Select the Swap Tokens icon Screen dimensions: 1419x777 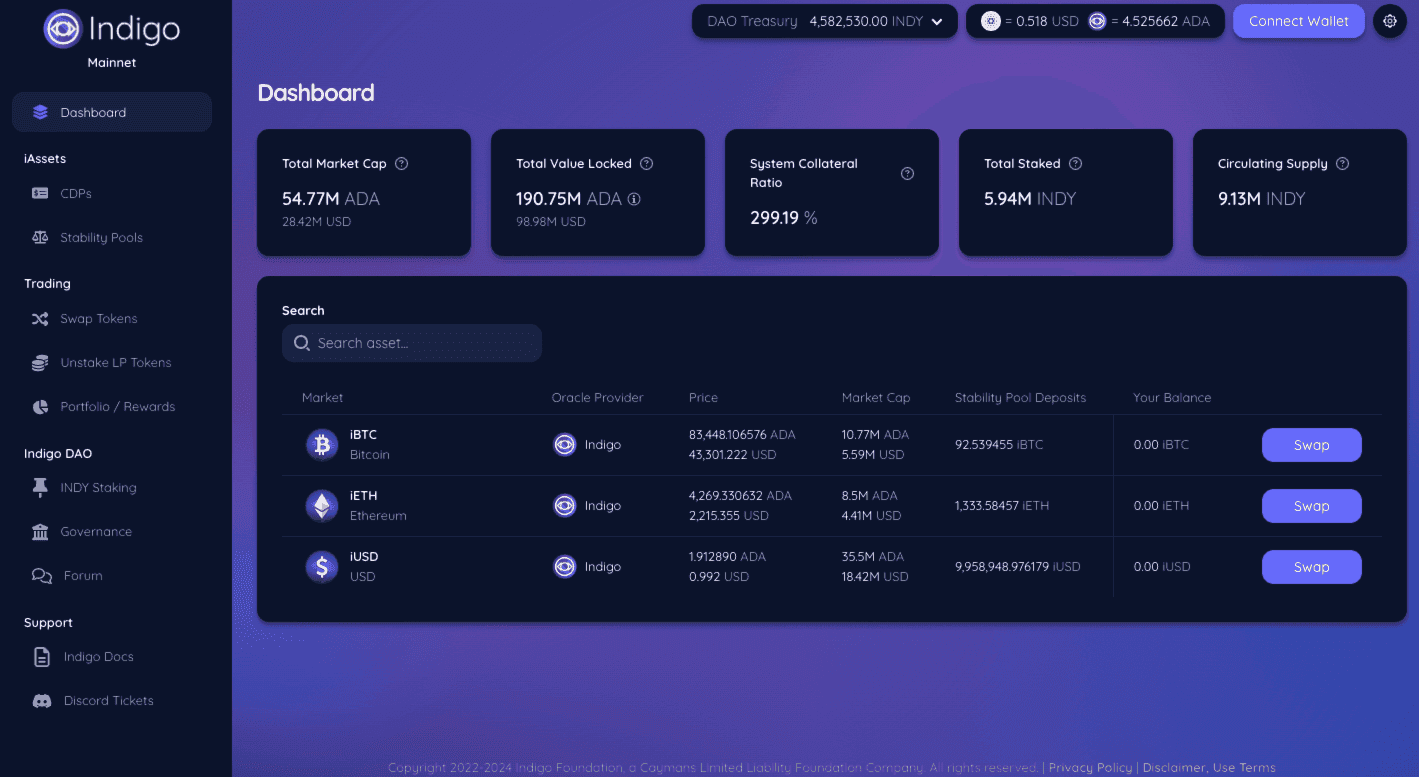click(41, 318)
